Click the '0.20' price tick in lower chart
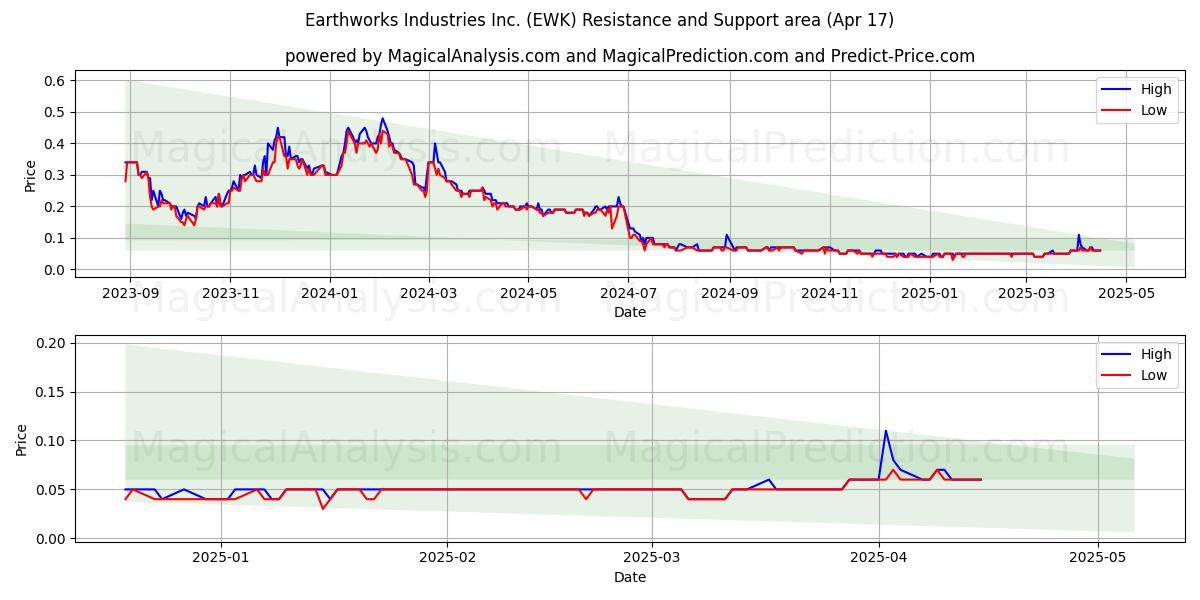 pos(50,343)
